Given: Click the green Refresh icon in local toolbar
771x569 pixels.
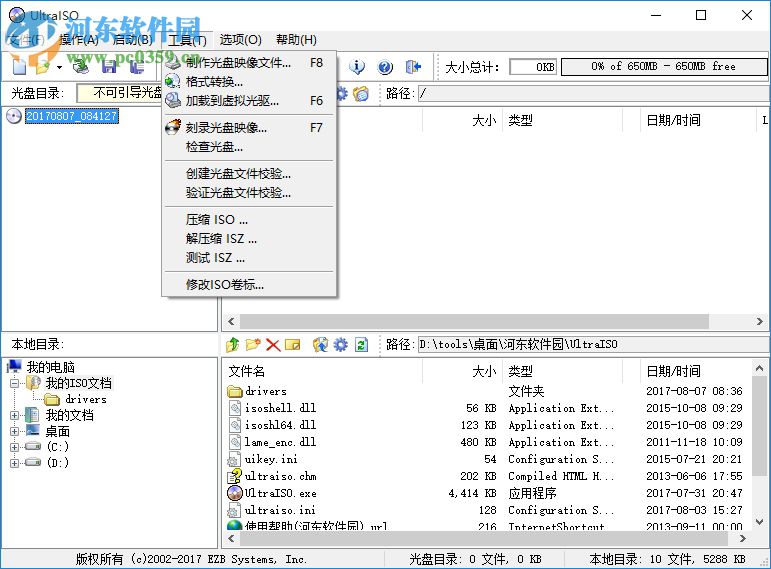Looking at the screenshot, I should 361,345.
